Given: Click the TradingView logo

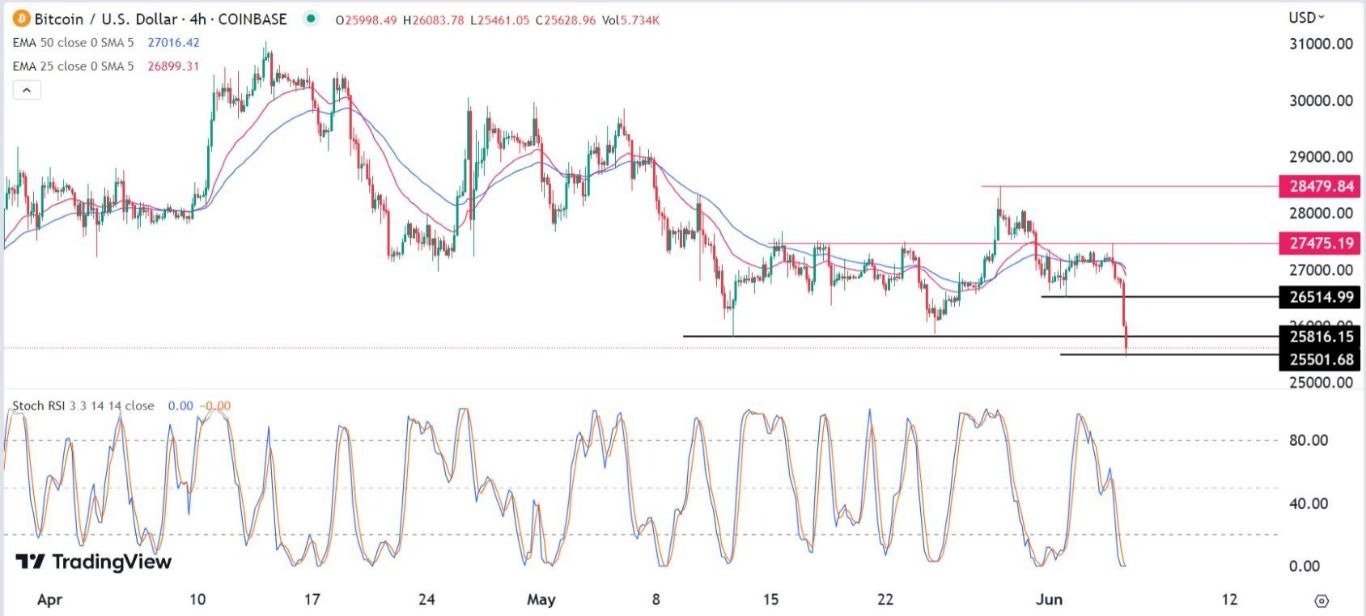Looking at the screenshot, I should click(x=93, y=561).
